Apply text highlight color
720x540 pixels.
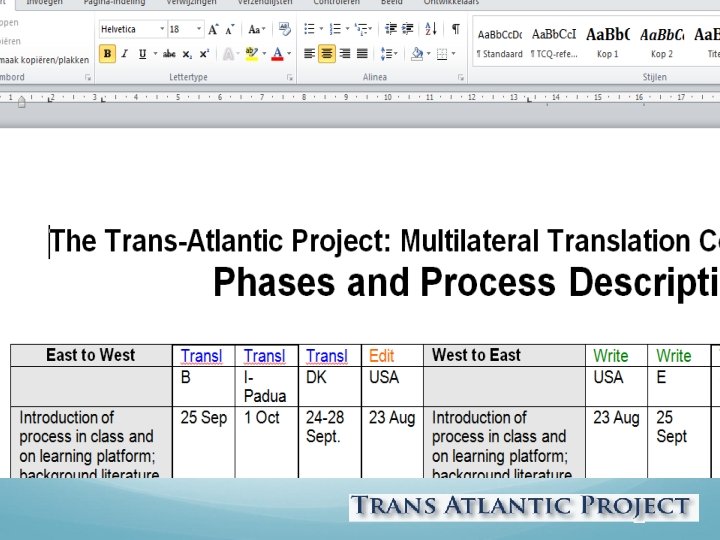[251, 54]
